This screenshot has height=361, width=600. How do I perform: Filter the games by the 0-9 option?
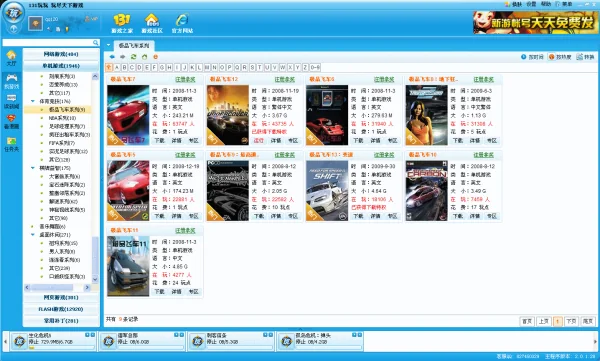click(315, 67)
